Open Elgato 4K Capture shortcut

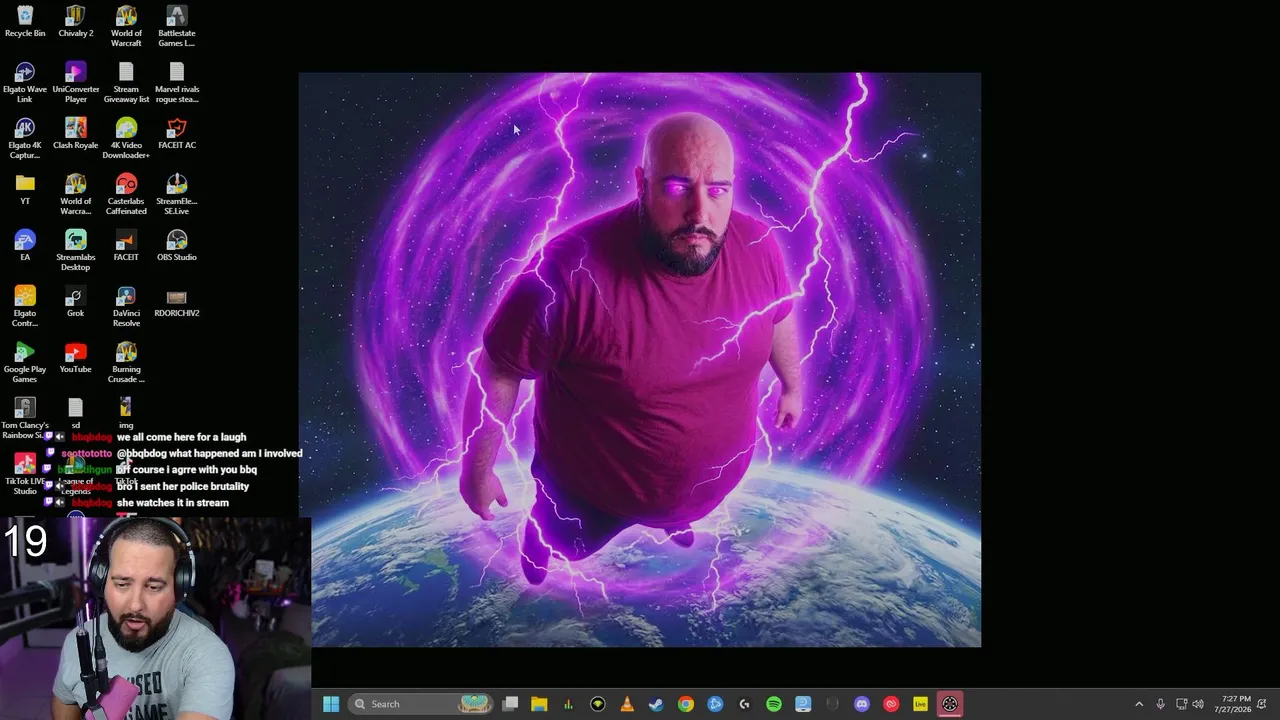[25, 138]
